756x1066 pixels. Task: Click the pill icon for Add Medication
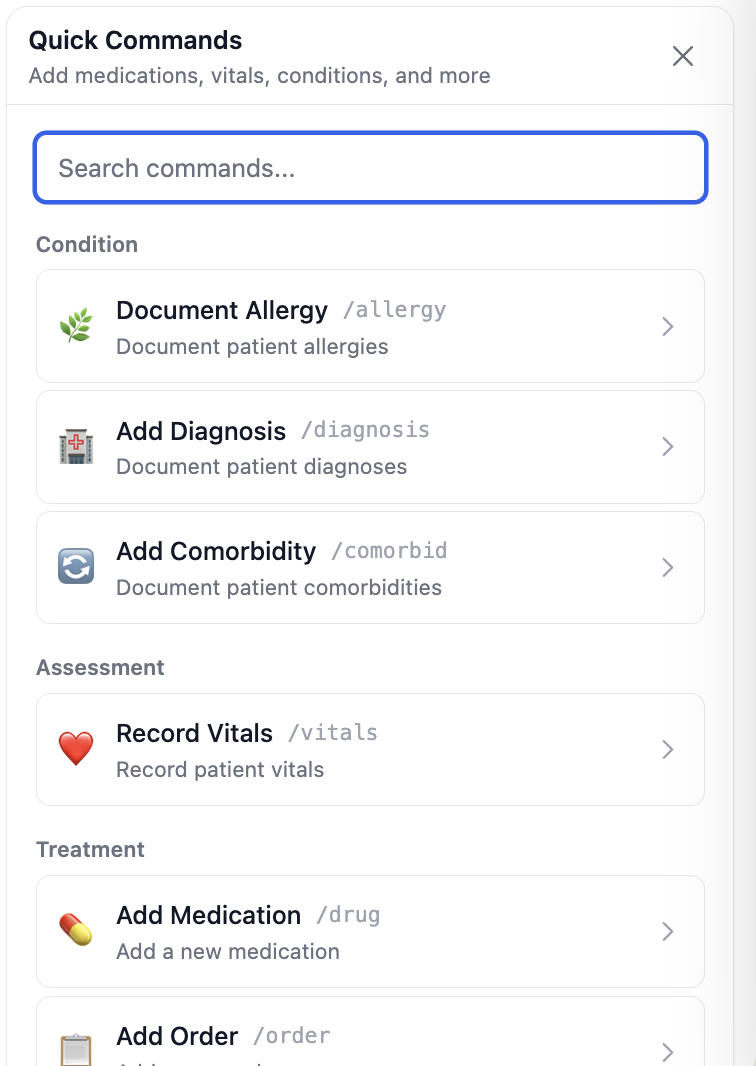click(x=76, y=931)
